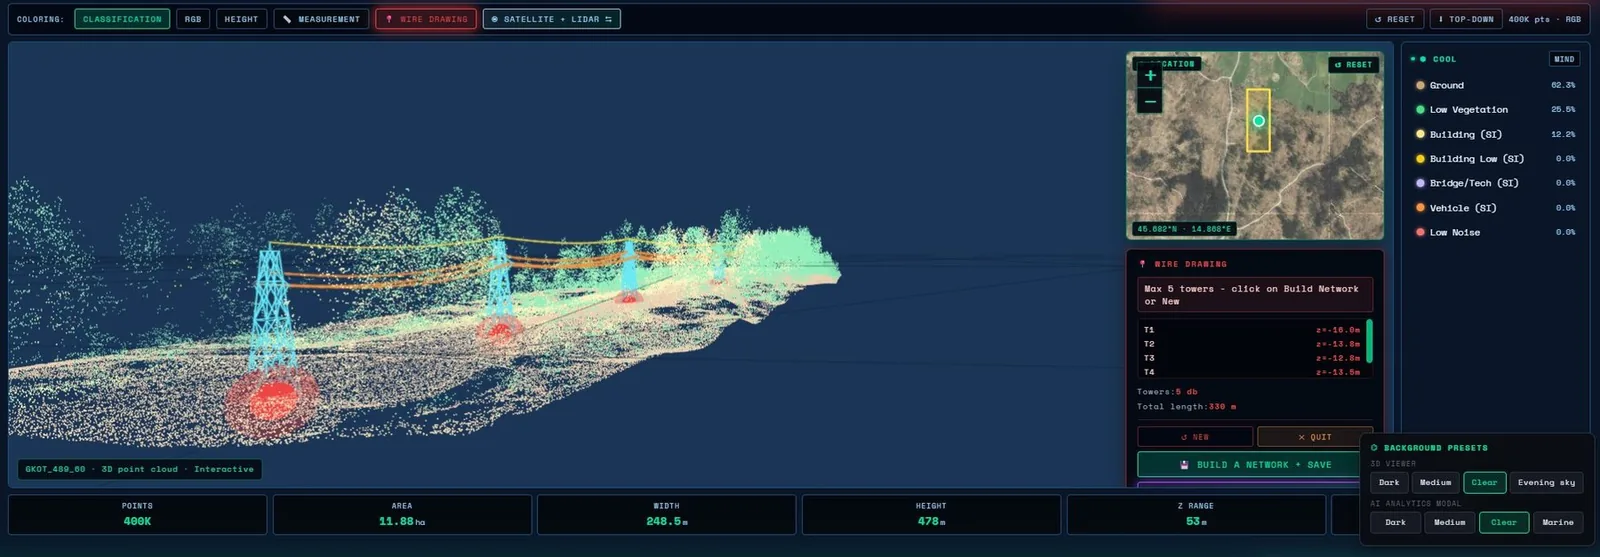Image resolution: width=1600 pixels, height=557 pixels.
Task: Click the Height 478 m stat card
Action: coord(931,514)
